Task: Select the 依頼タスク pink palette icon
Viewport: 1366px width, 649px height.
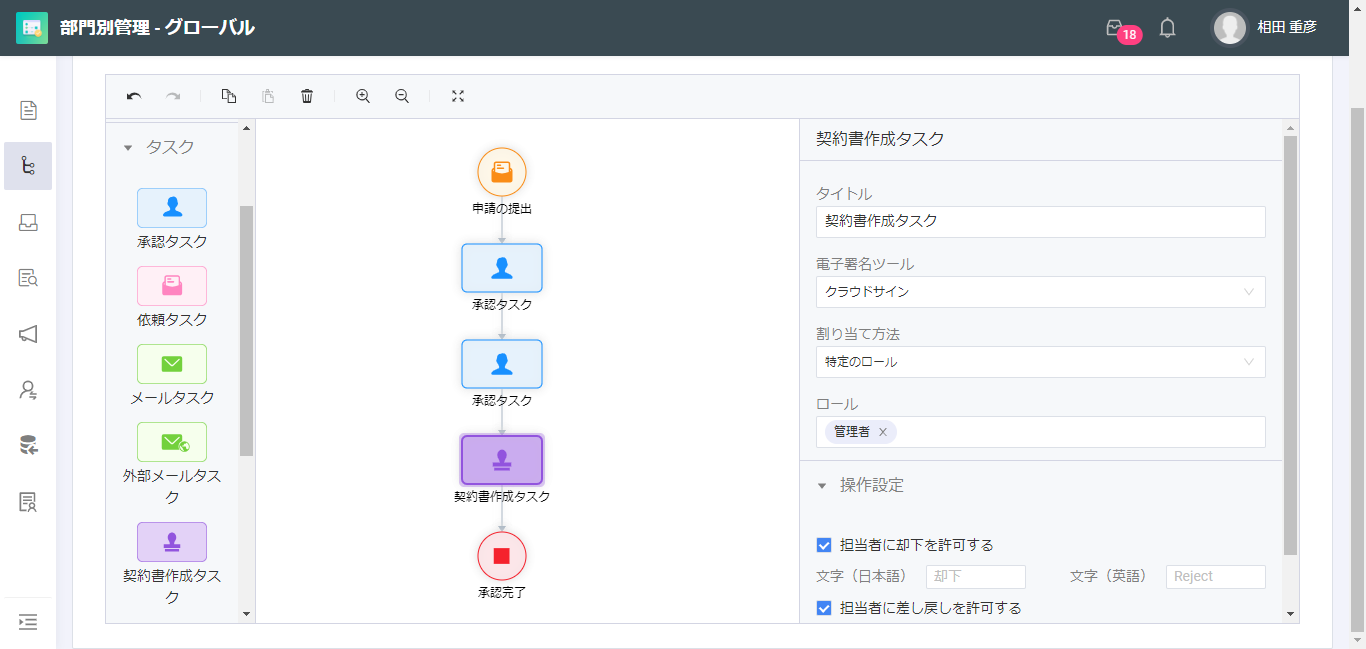Action: click(172, 286)
